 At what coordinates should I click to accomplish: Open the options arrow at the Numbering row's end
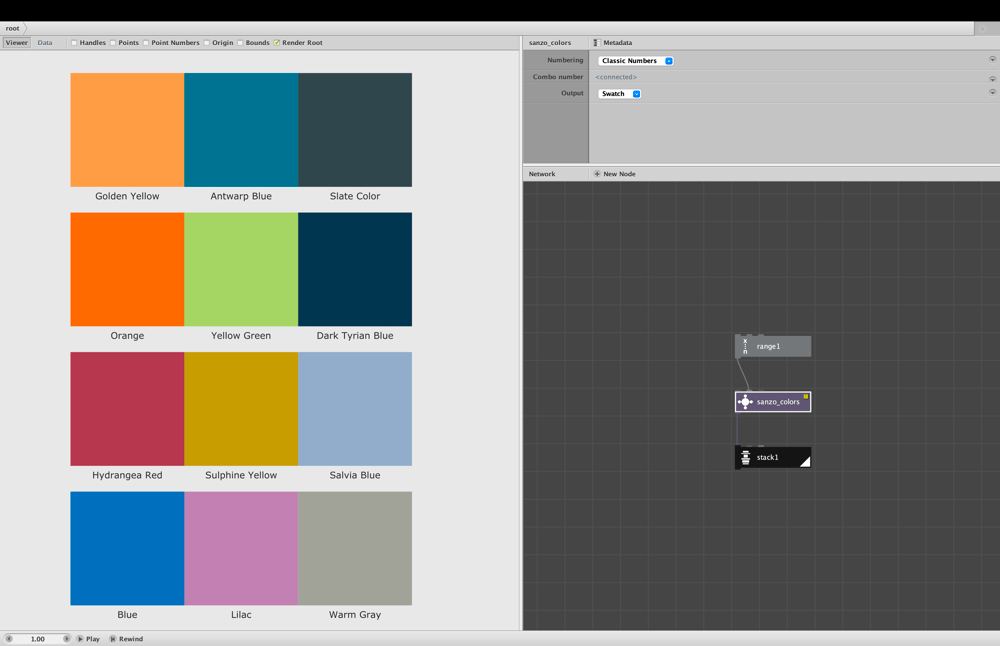pyautogui.click(x=992, y=59)
